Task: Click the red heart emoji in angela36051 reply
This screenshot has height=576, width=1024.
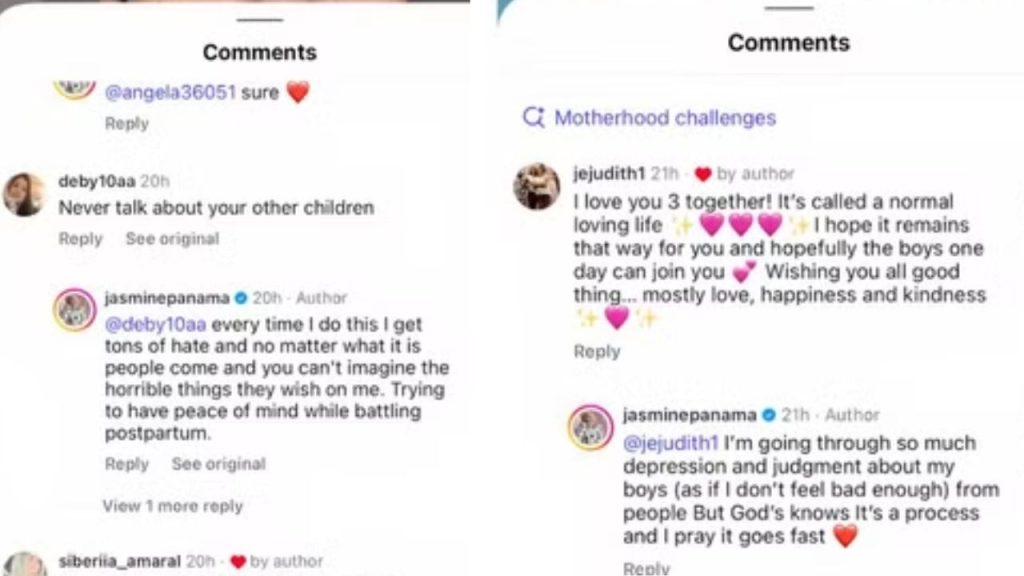Action: coord(299,91)
